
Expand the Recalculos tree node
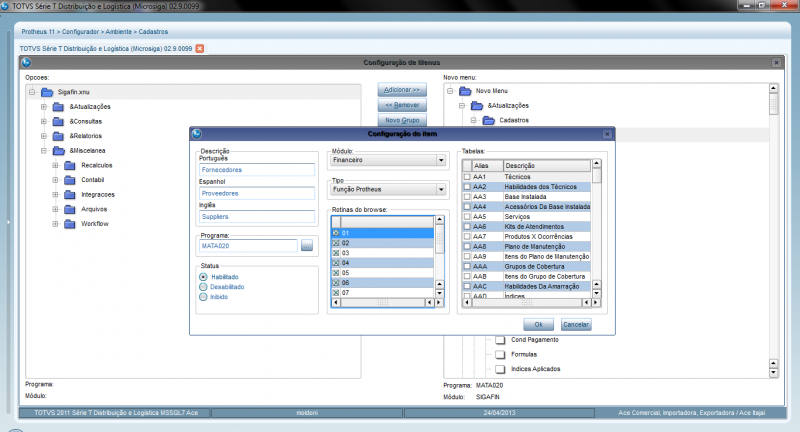coord(56,165)
